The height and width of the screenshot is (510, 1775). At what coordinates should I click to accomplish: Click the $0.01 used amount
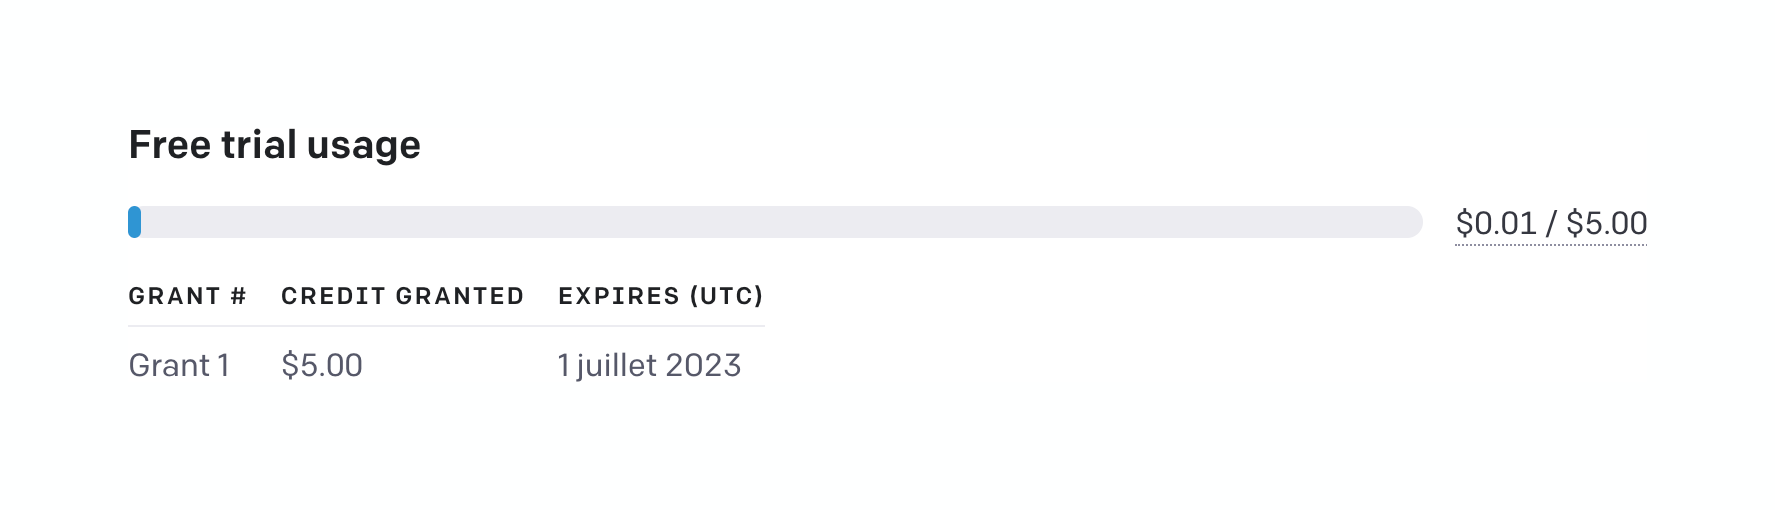point(1495,223)
